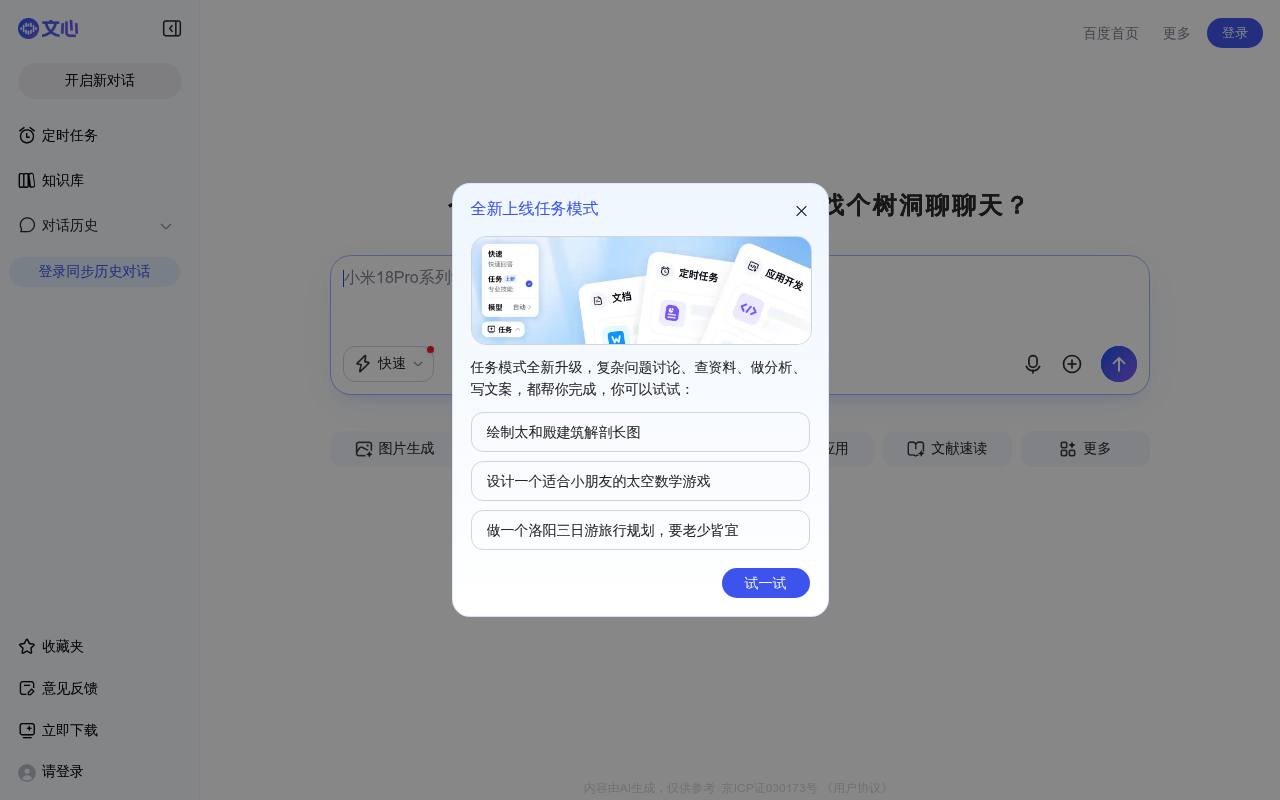Choose the 设计一个适合小朋友的太空数学游戏 suggestion
Image resolution: width=1280 pixels, height=800 pixels.
pyautogui.click(x=640, y=481)
